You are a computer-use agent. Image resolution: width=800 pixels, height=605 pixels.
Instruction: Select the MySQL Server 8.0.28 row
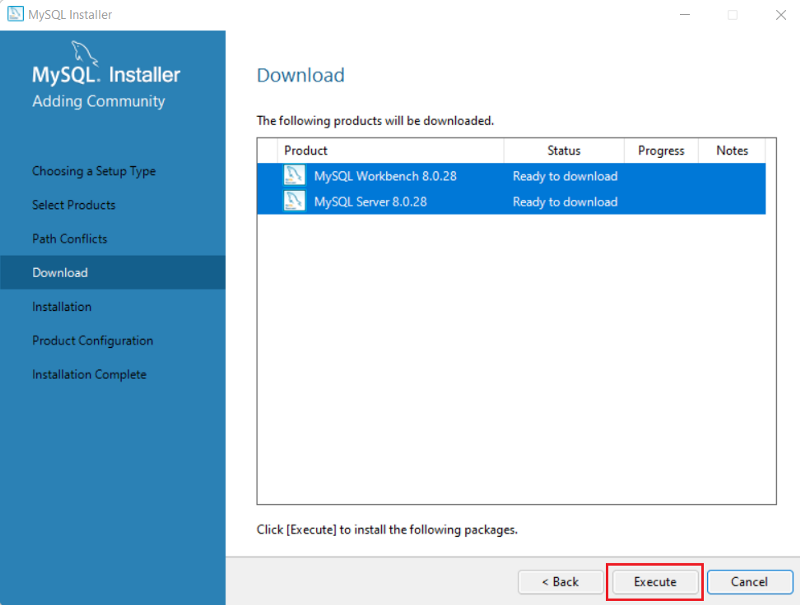coord(511,201)
